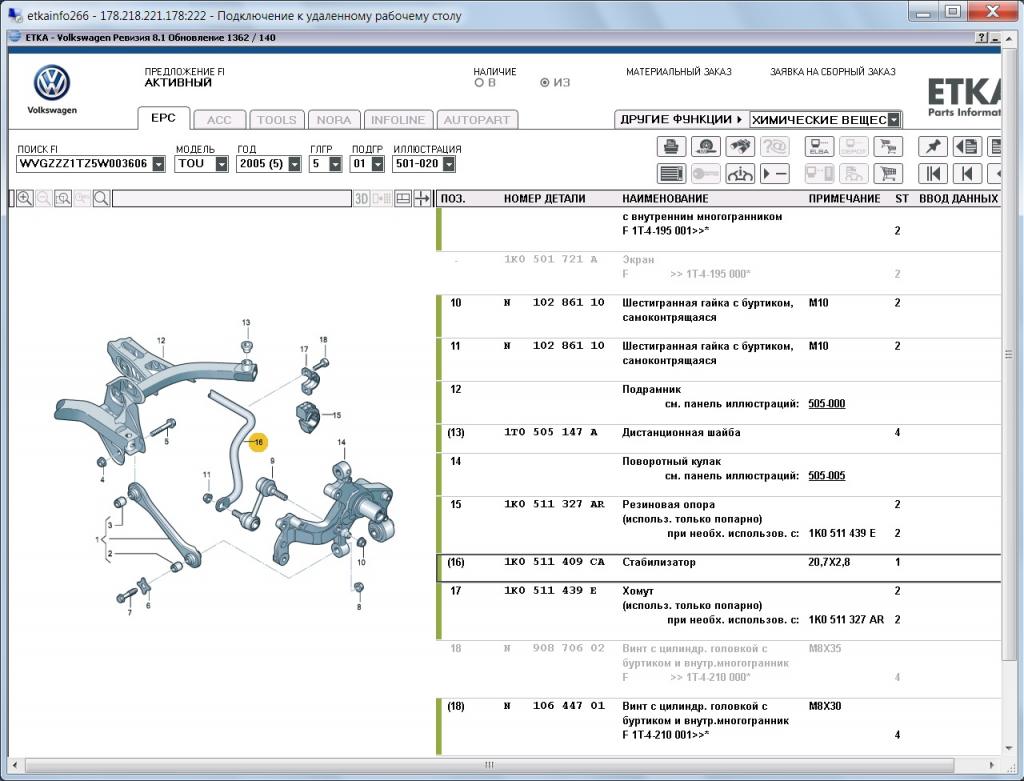Screen dimensions: 1024x781
Task: Select part number 1K0 511 327 AR
Action: point(554,504)
